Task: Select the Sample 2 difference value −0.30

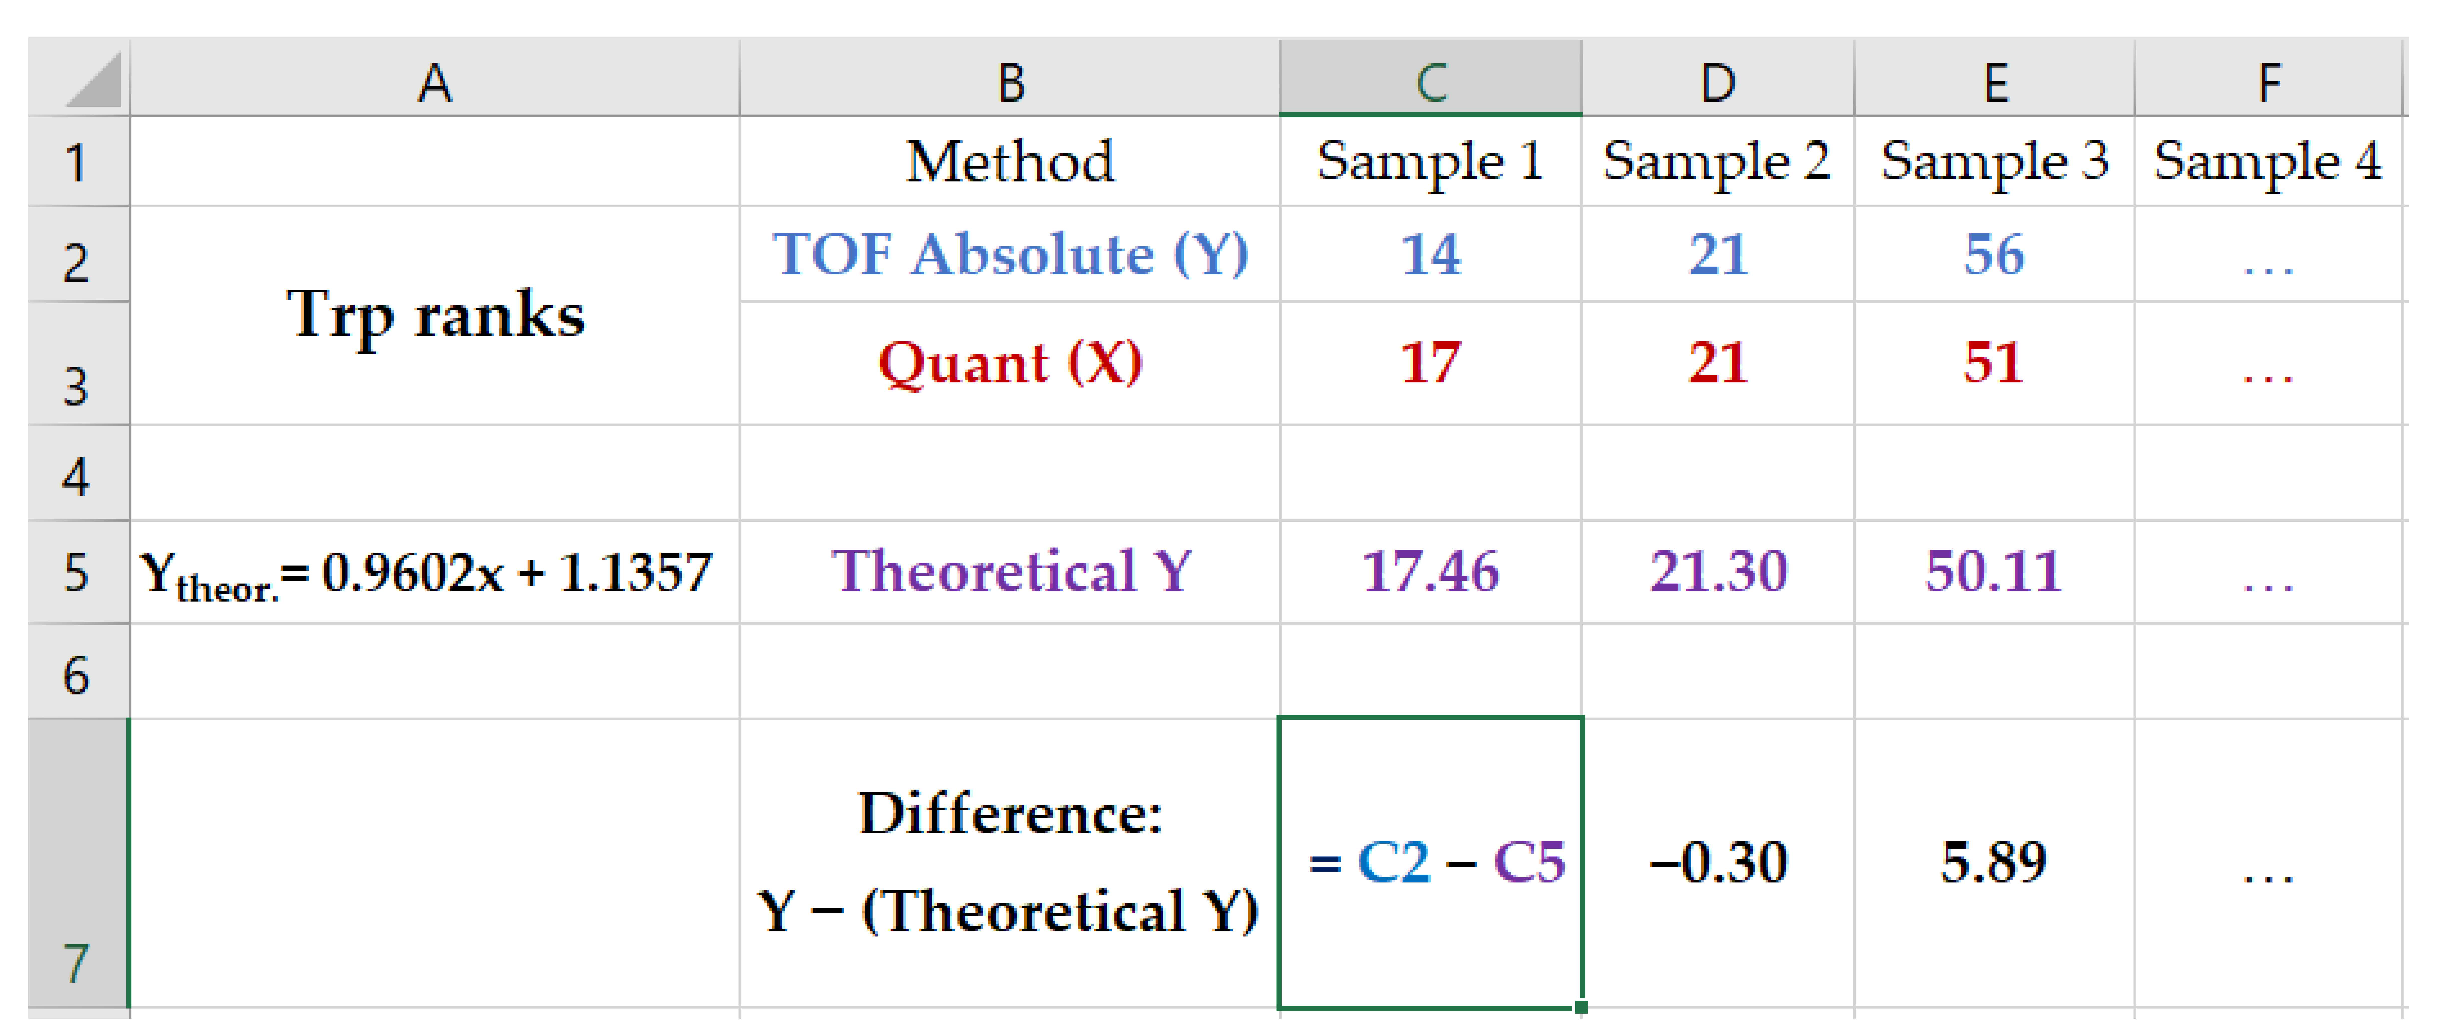Action: tap(1717, 862)
